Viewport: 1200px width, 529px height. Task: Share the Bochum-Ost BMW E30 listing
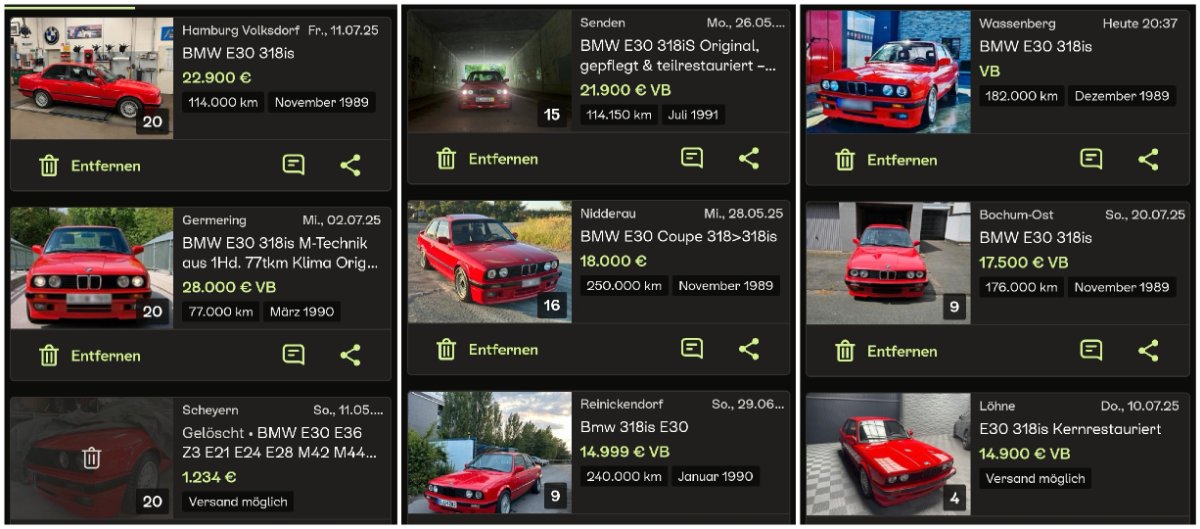(x=1148, y=351)
